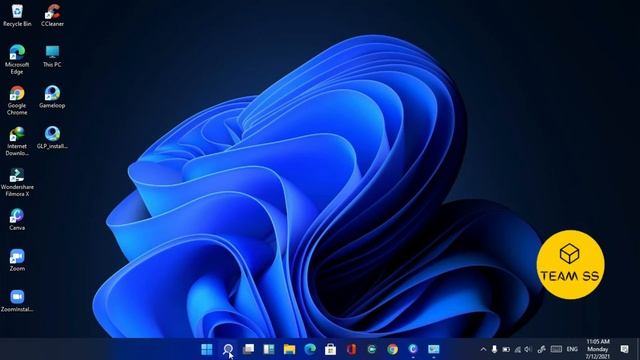This screenshot has width=640, height=360.
Task: Open Microsoft Store from the taskbar
Action: (x=331, y=349)
